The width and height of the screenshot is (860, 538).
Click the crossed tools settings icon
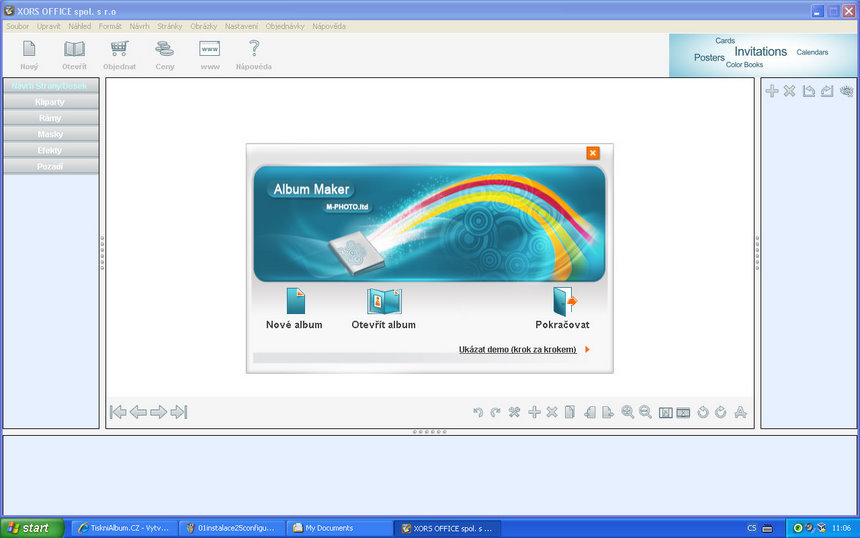[x=514, y=412]
